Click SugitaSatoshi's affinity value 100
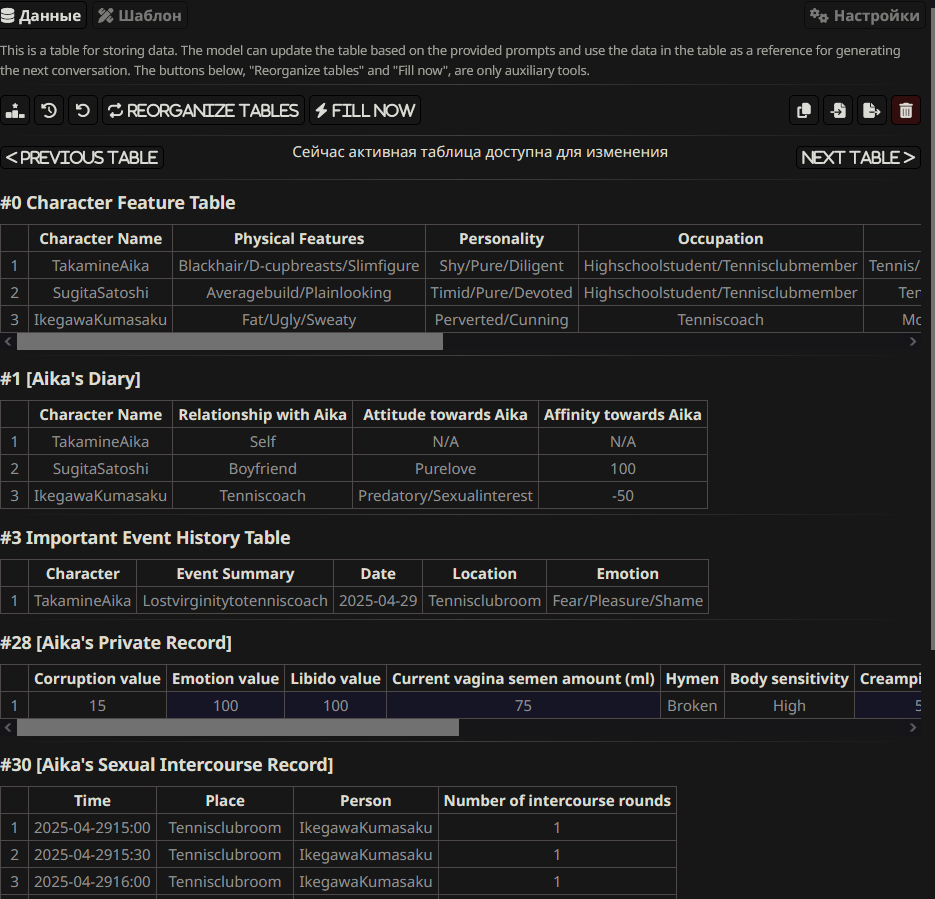This screenshot has height=899, width=935. point(623,469)
